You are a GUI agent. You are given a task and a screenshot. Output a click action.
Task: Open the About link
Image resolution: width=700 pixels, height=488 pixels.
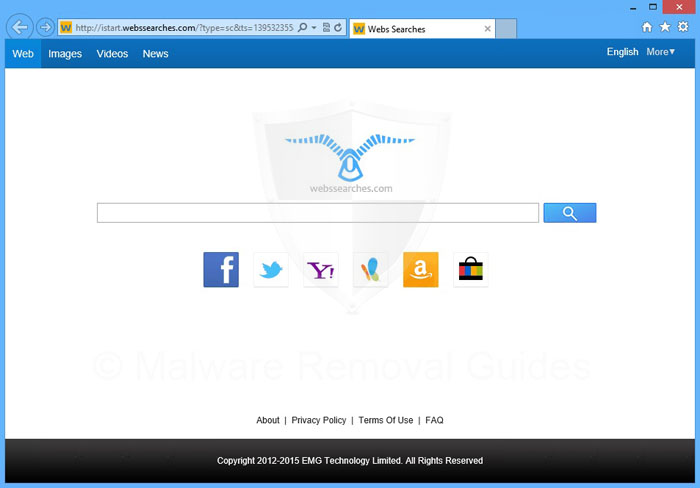point(268,420)
